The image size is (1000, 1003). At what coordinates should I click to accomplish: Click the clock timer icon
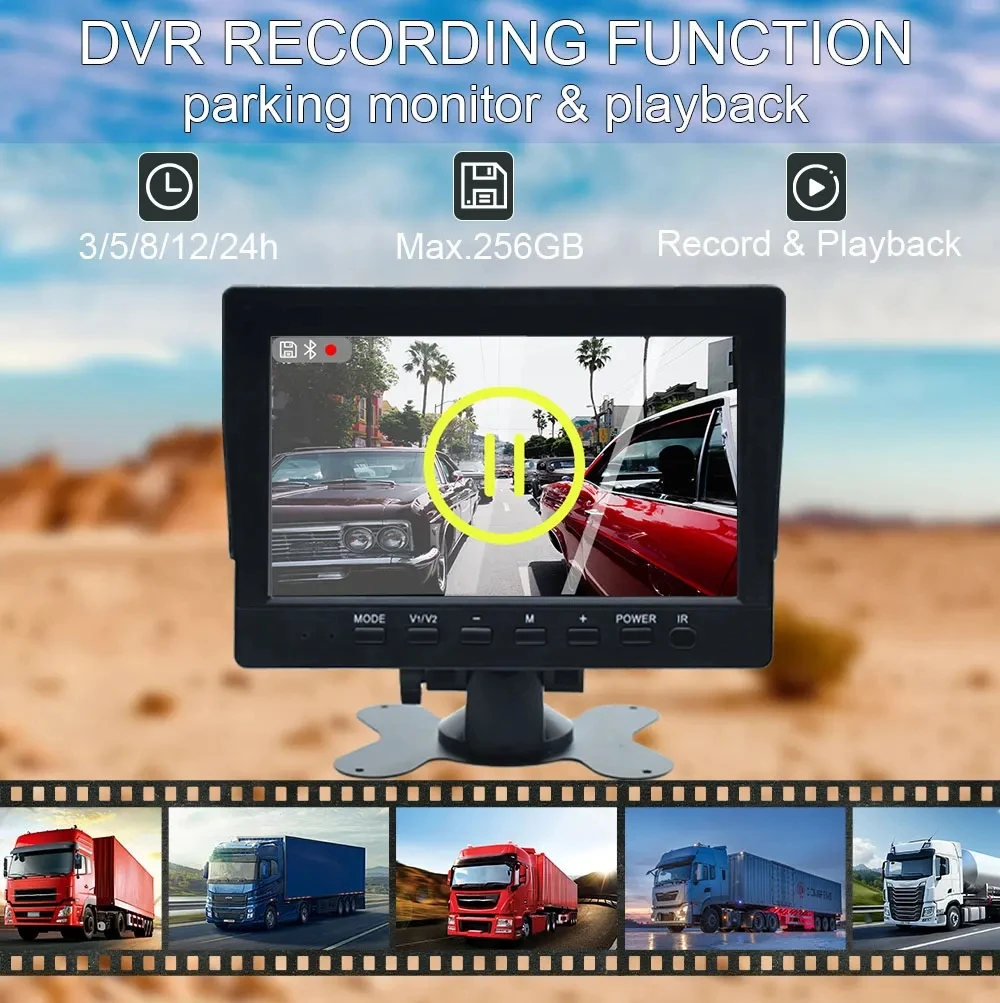click(168, 187)
